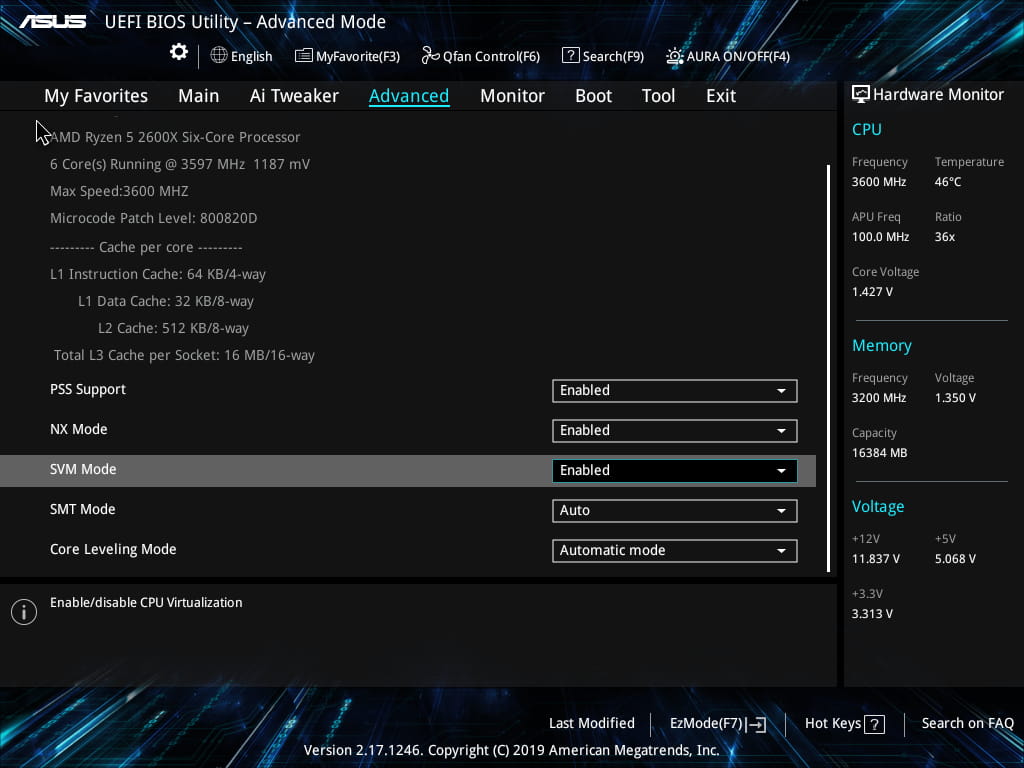Click the globe language icon
Image resolution: width=1024 pixels, height=768 pixels.
[219, 56]
